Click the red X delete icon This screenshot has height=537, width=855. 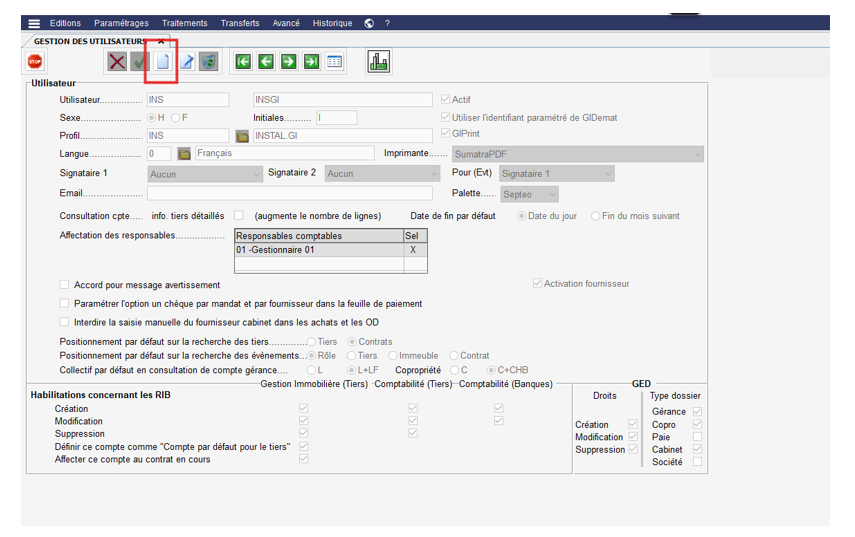tap(117, 62)
